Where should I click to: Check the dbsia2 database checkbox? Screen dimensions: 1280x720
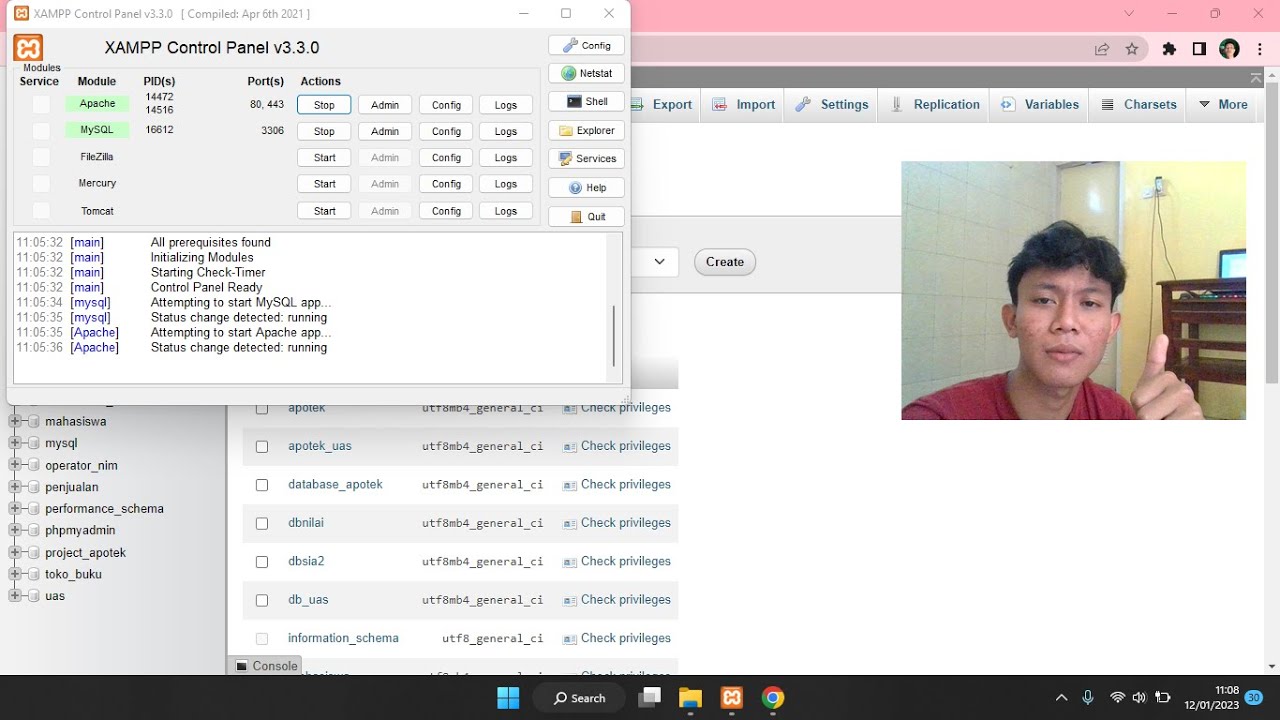pos(262,562)
